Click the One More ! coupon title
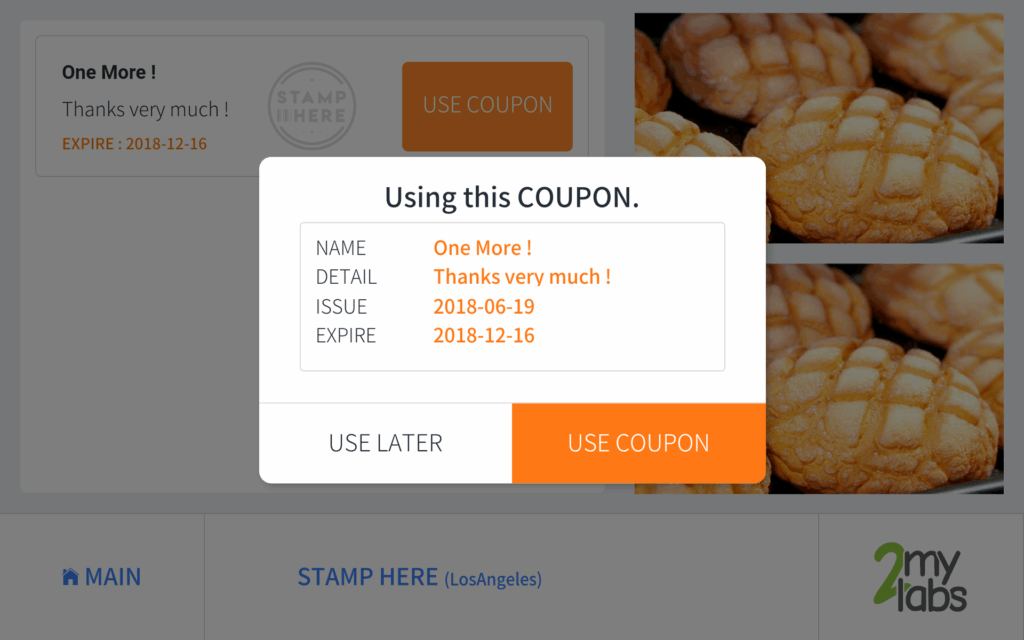The width and height of the screenshot is (1024, 640). (109, 72)
